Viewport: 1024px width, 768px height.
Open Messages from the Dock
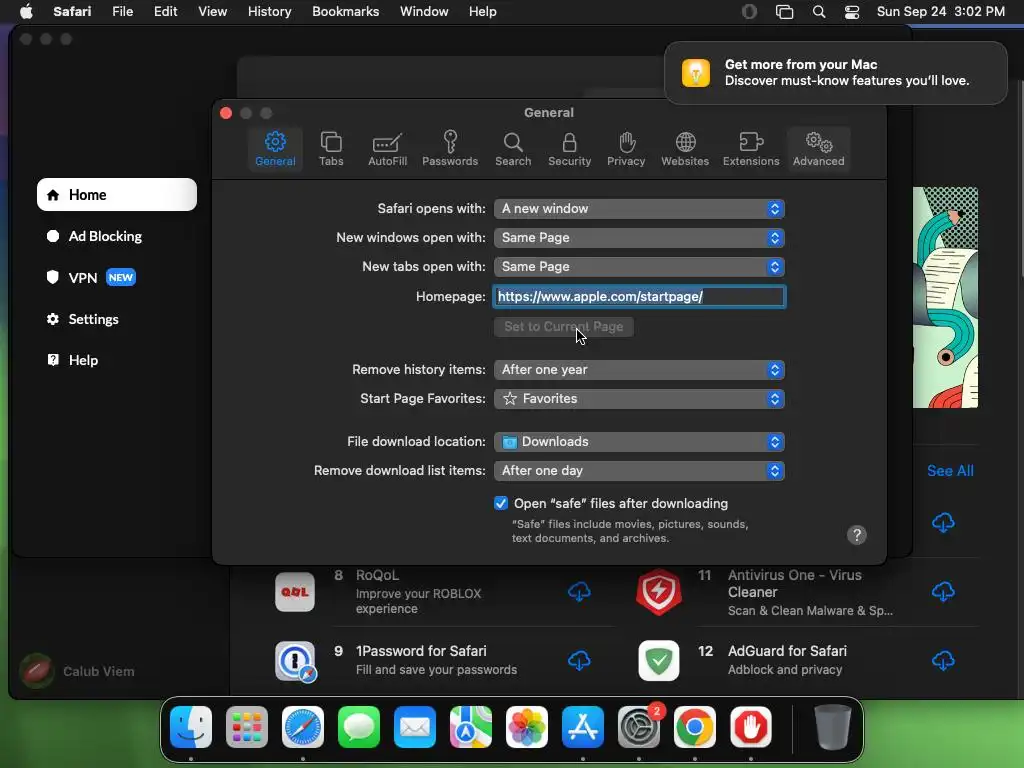359,727
